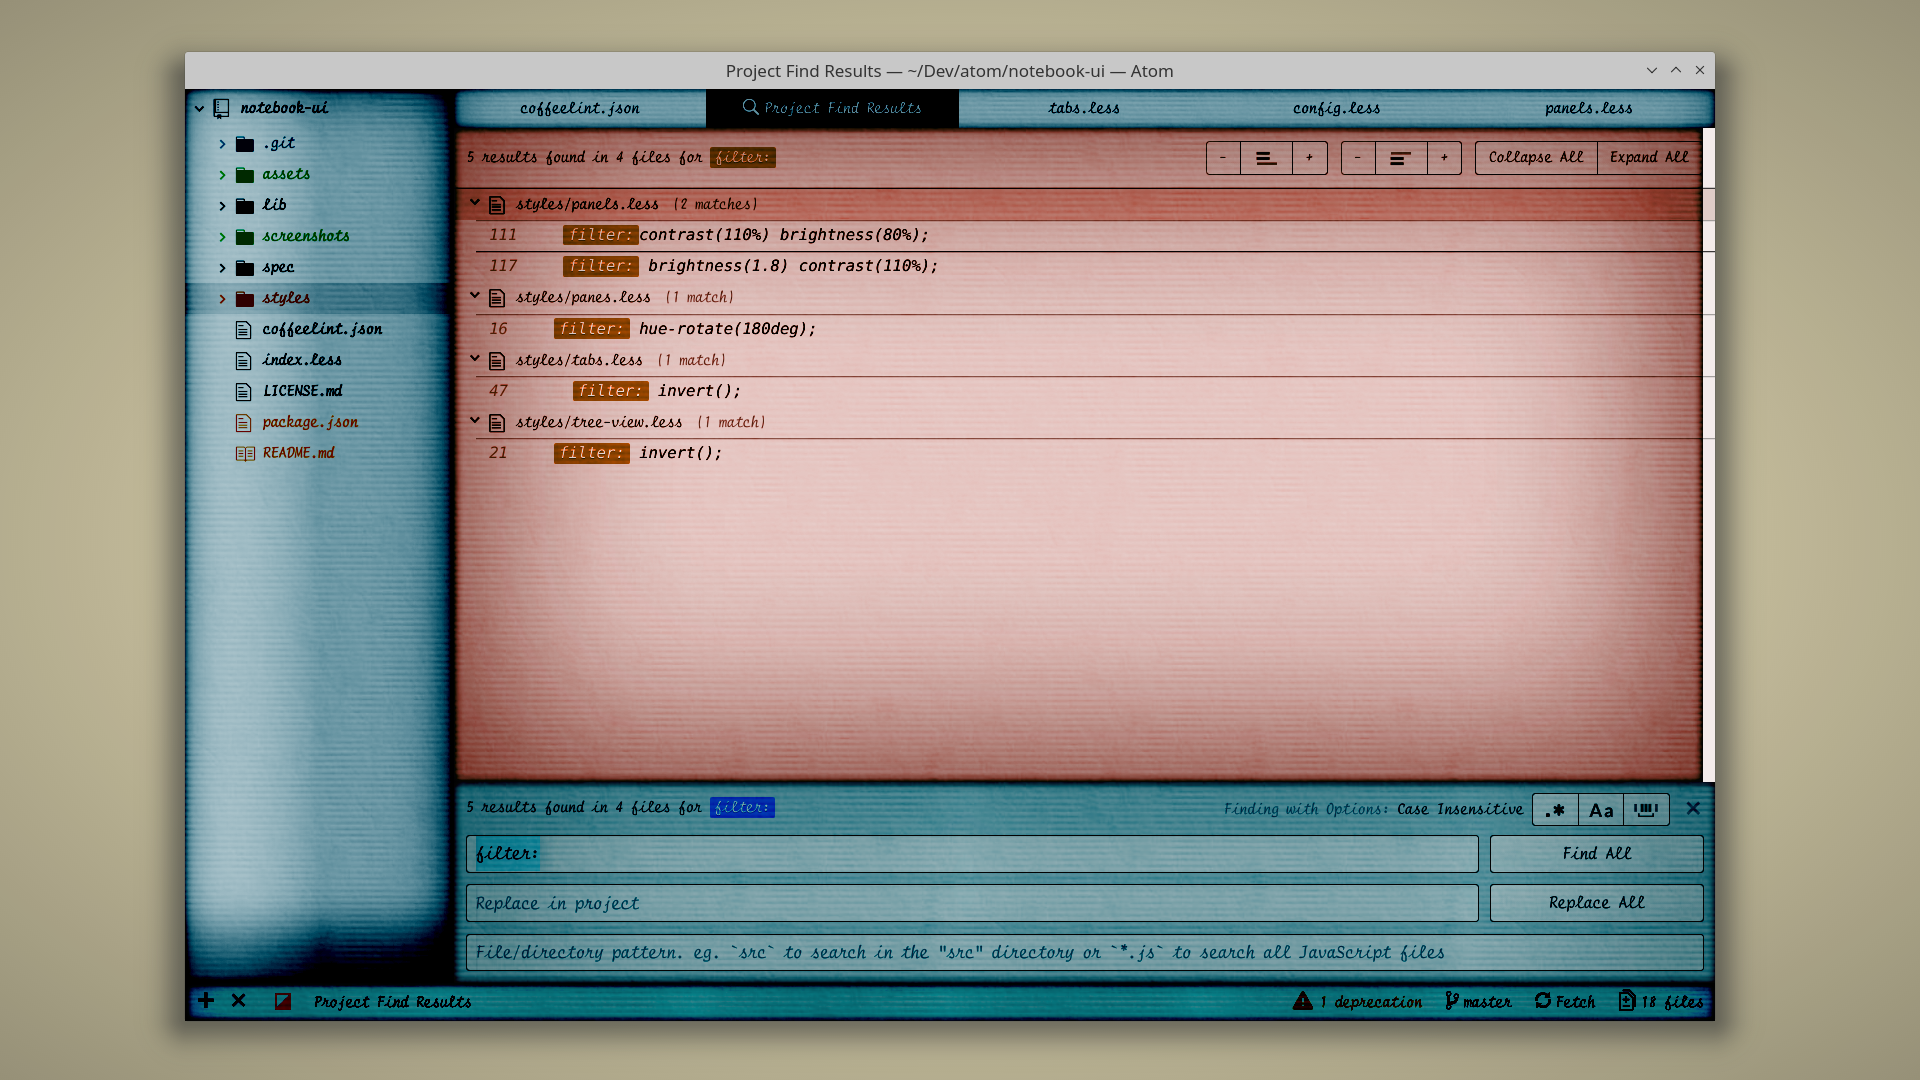Click the Collapse All button
This screenshot has width=1920, height=1080.
coord(1536,158)
